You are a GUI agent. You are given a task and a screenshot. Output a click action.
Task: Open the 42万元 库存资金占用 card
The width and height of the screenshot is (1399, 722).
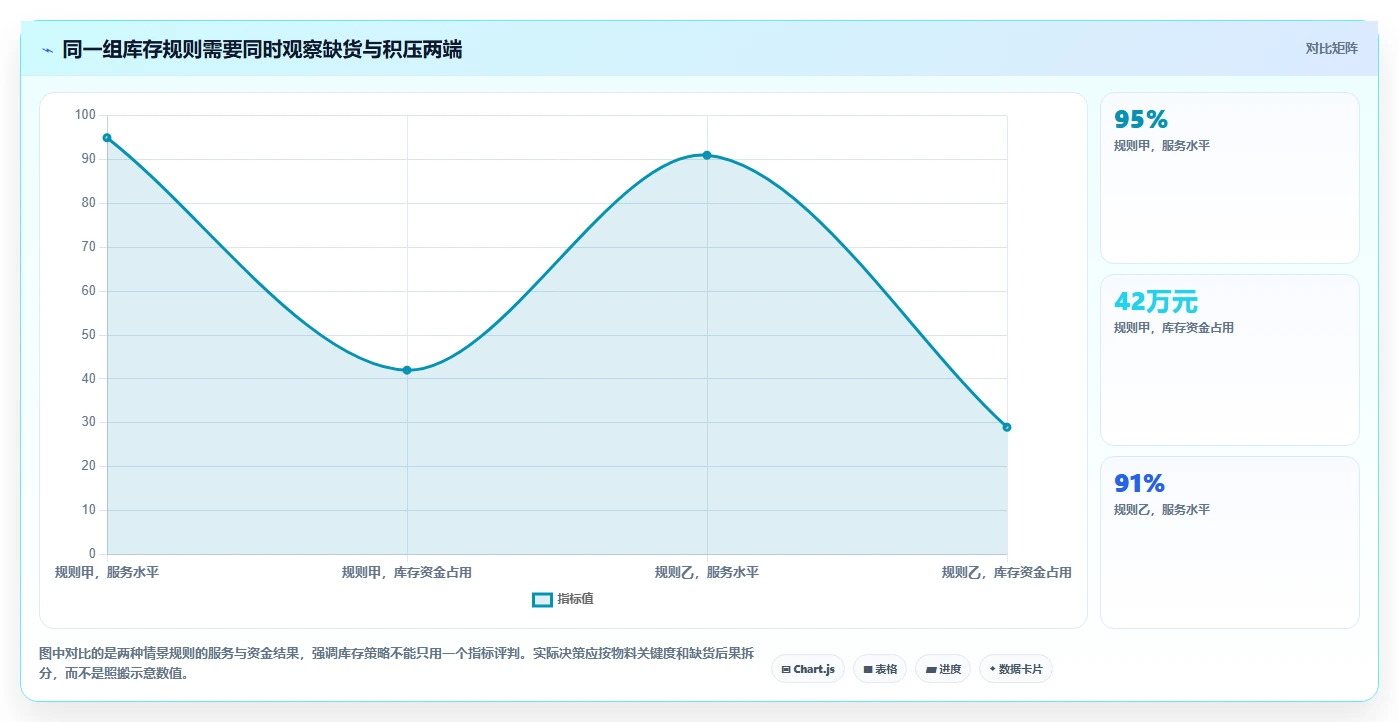[x=1230, y=360]
